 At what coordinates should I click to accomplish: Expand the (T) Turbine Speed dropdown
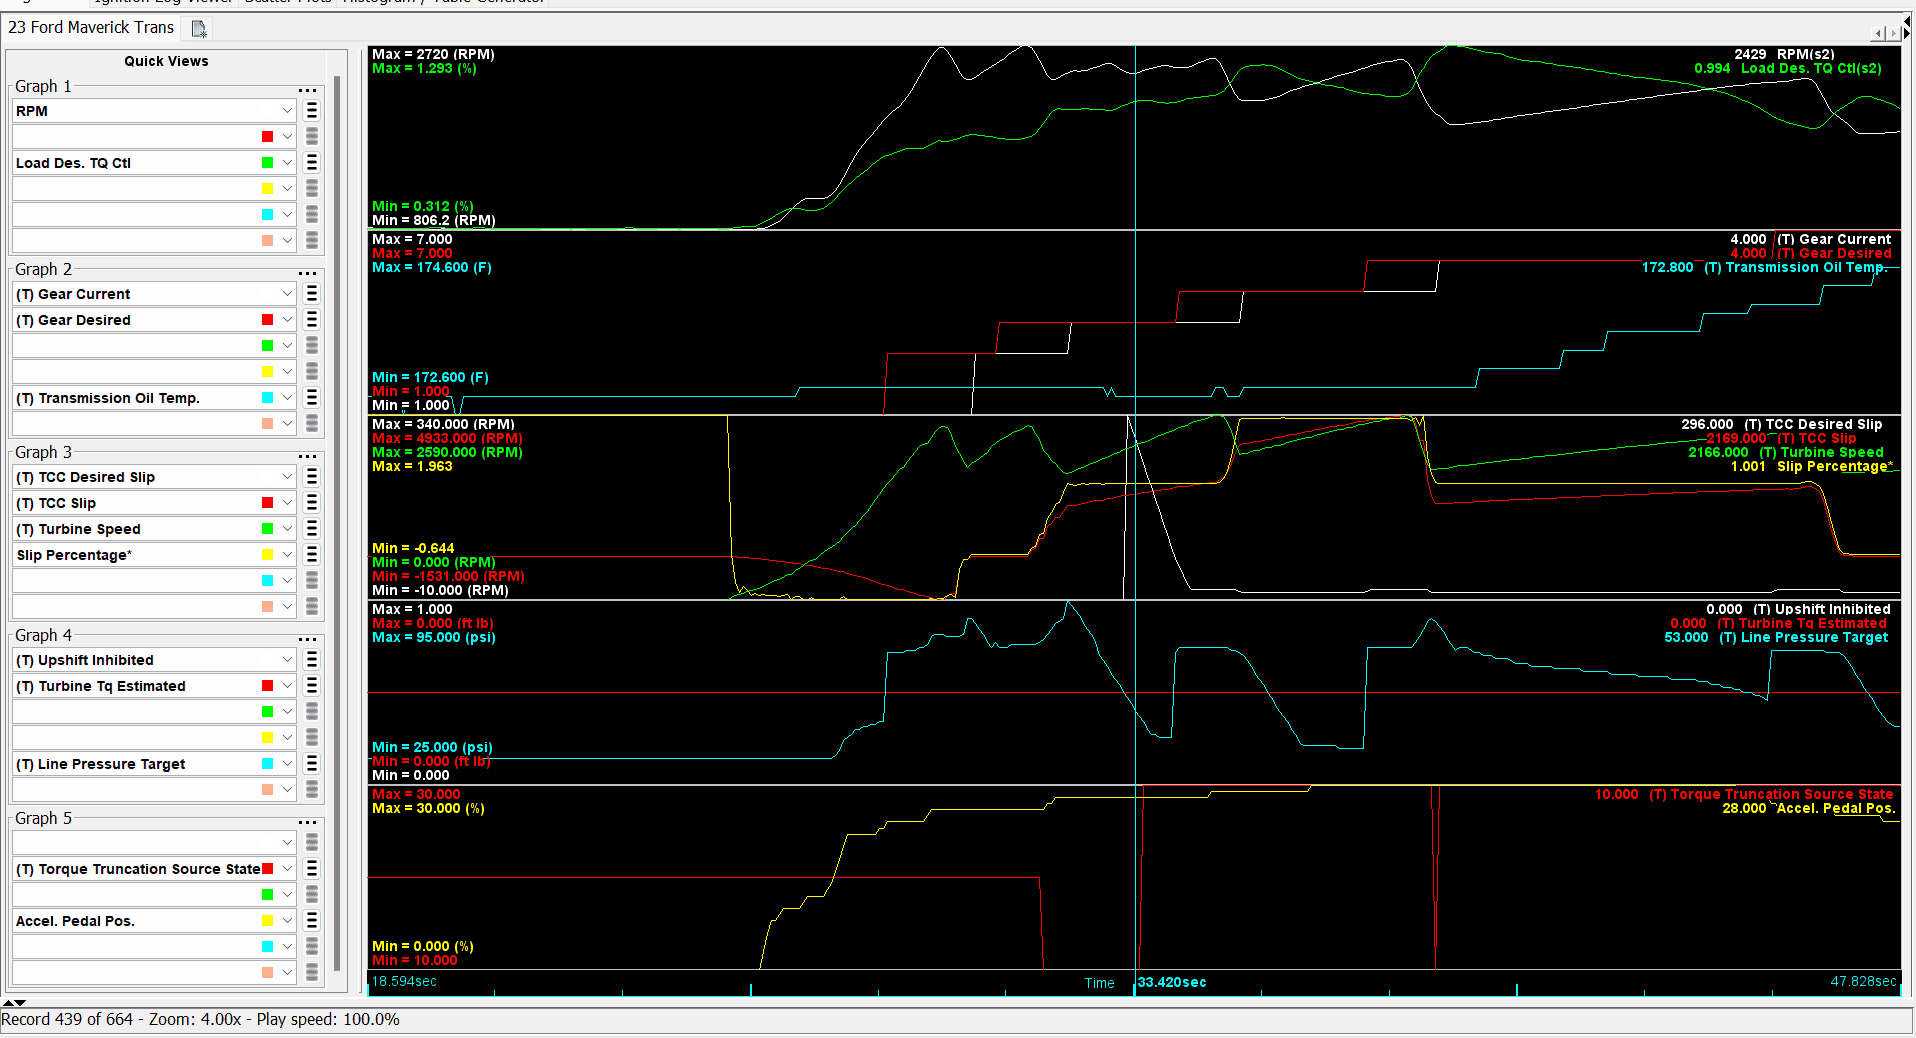coord(287,529)
